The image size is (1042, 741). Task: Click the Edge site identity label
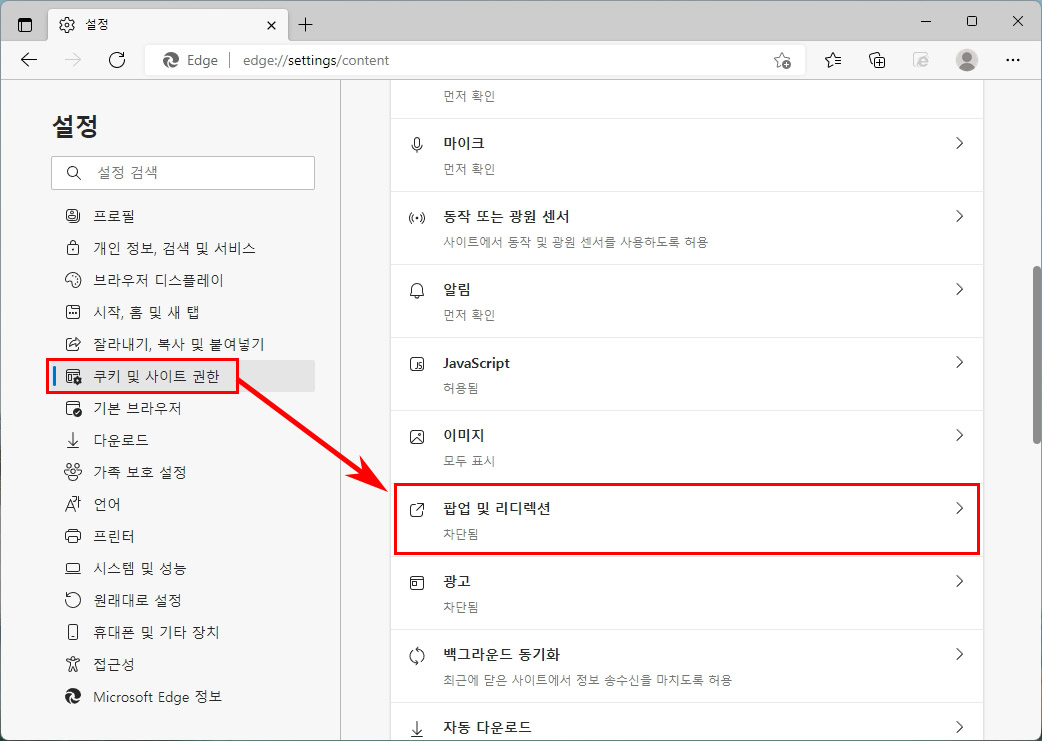(191, 60)
